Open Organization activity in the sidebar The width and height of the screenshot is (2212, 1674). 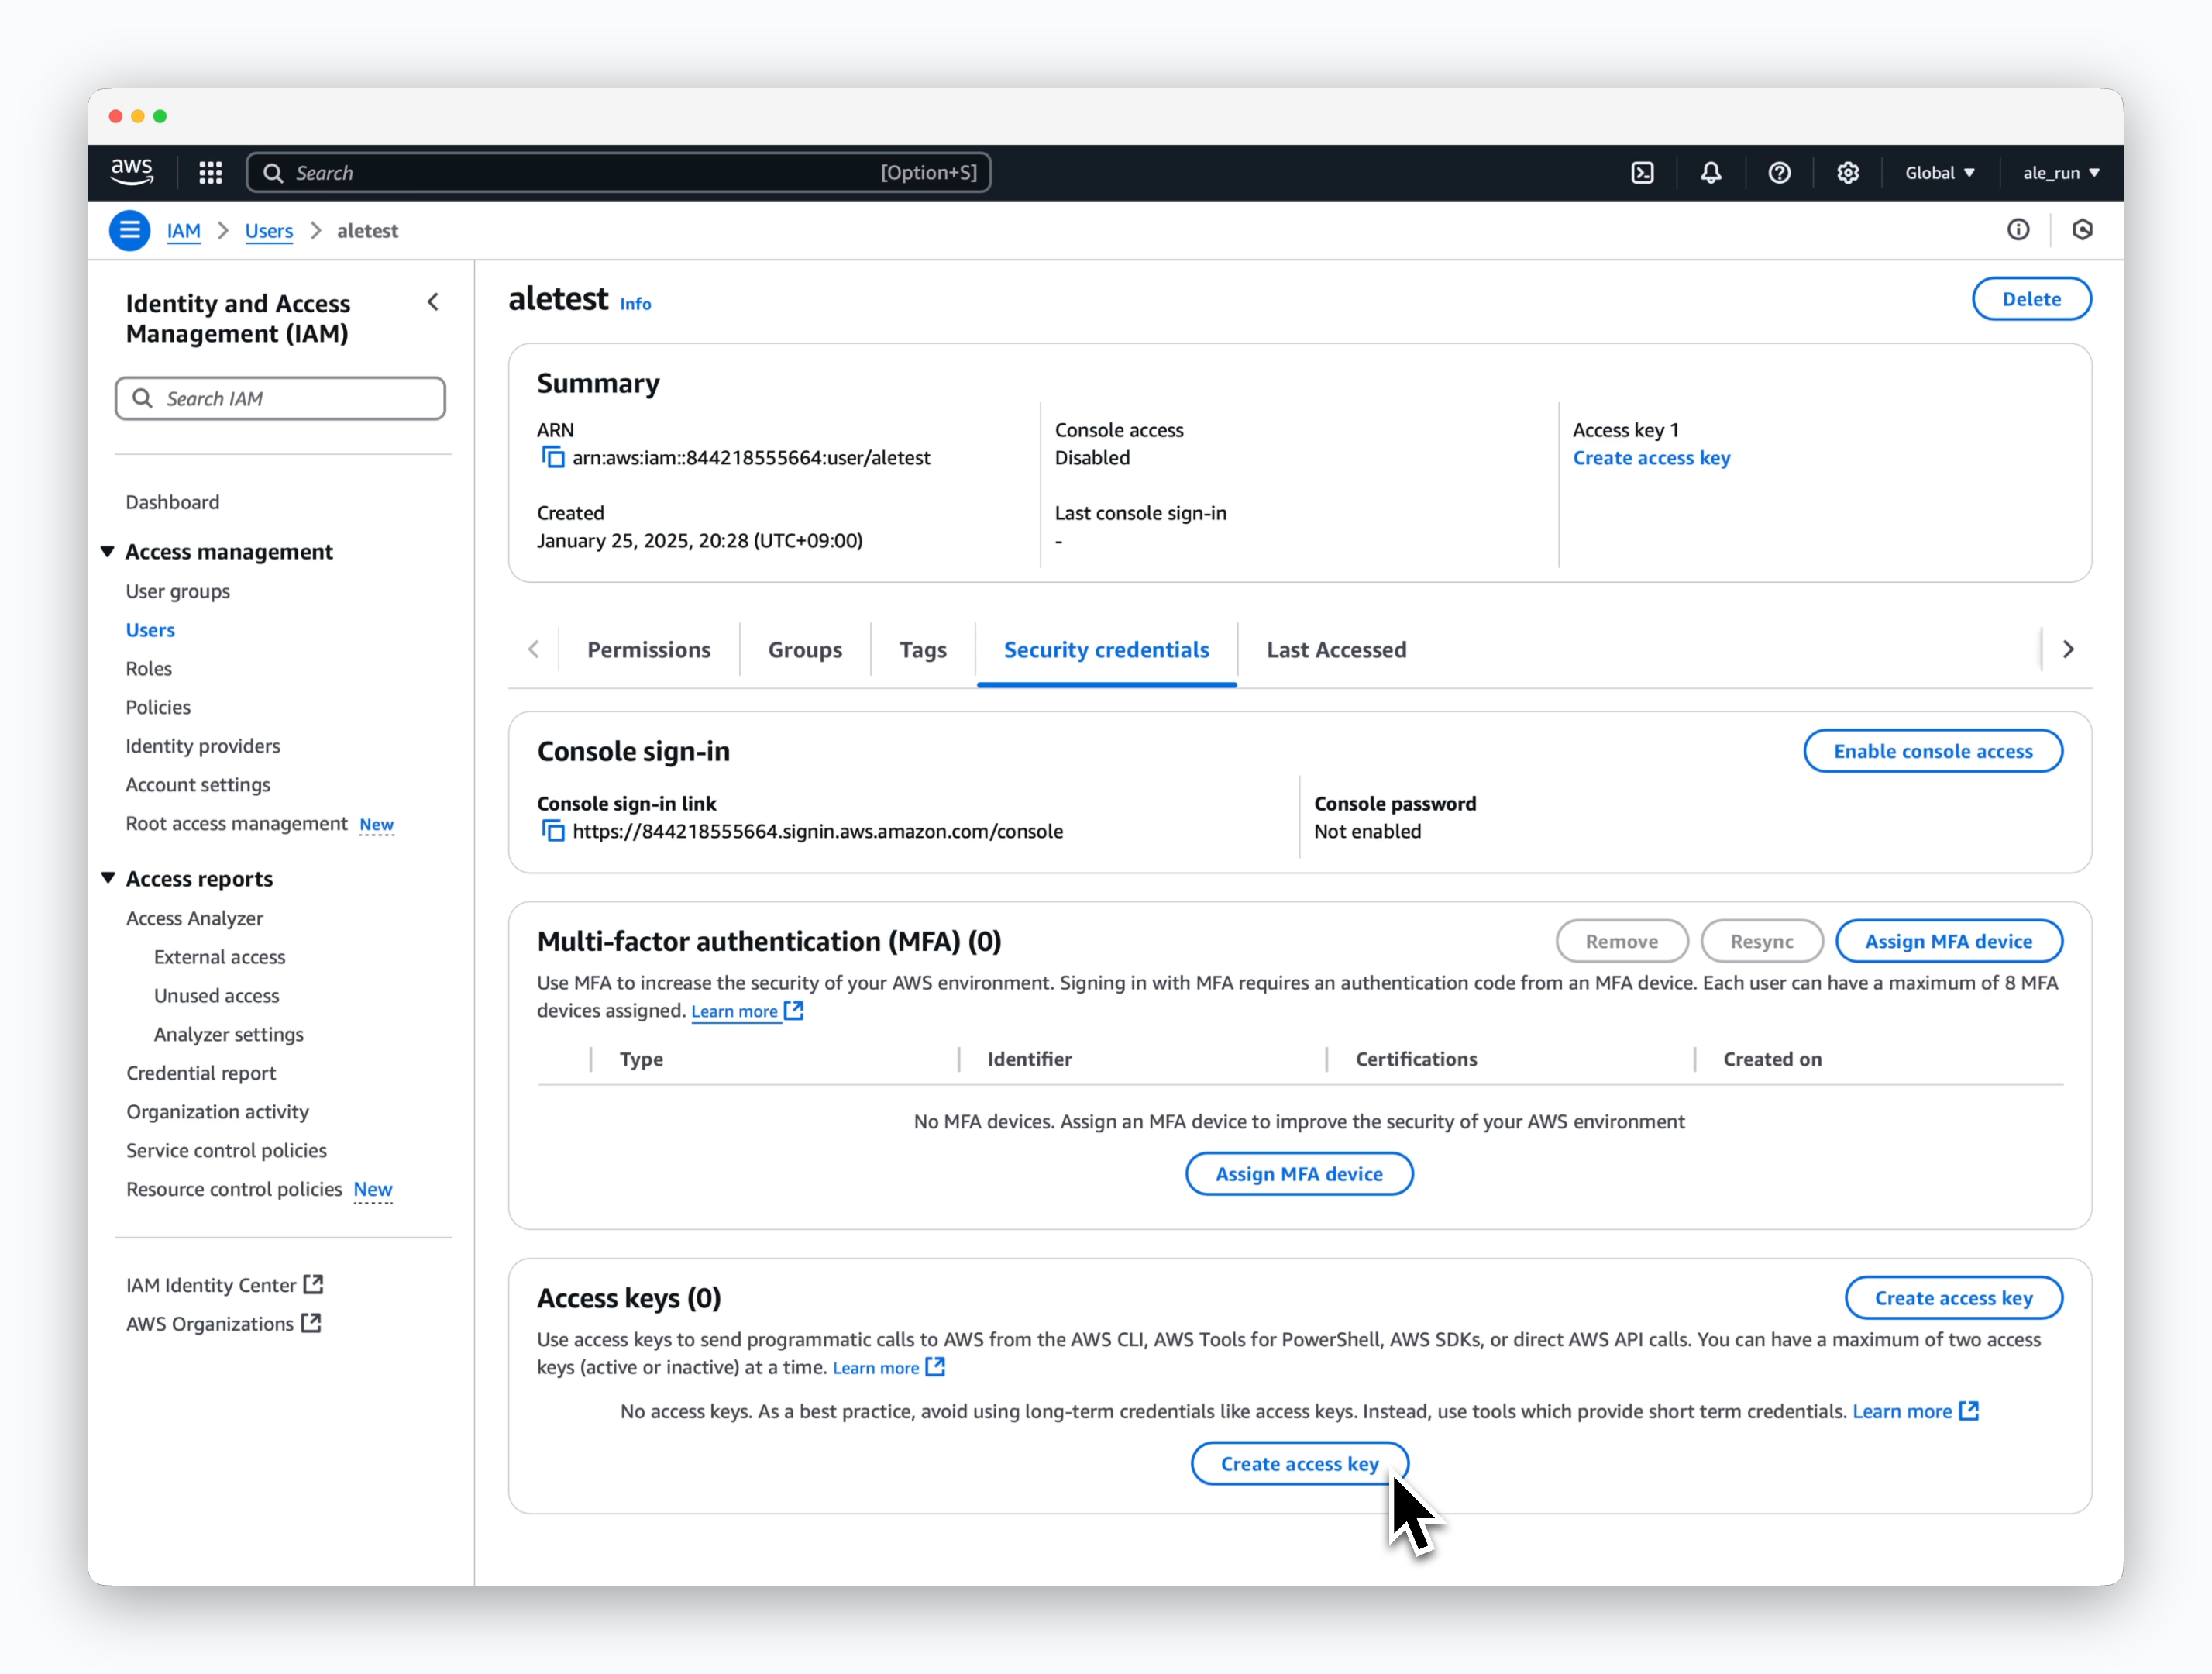218,1112
